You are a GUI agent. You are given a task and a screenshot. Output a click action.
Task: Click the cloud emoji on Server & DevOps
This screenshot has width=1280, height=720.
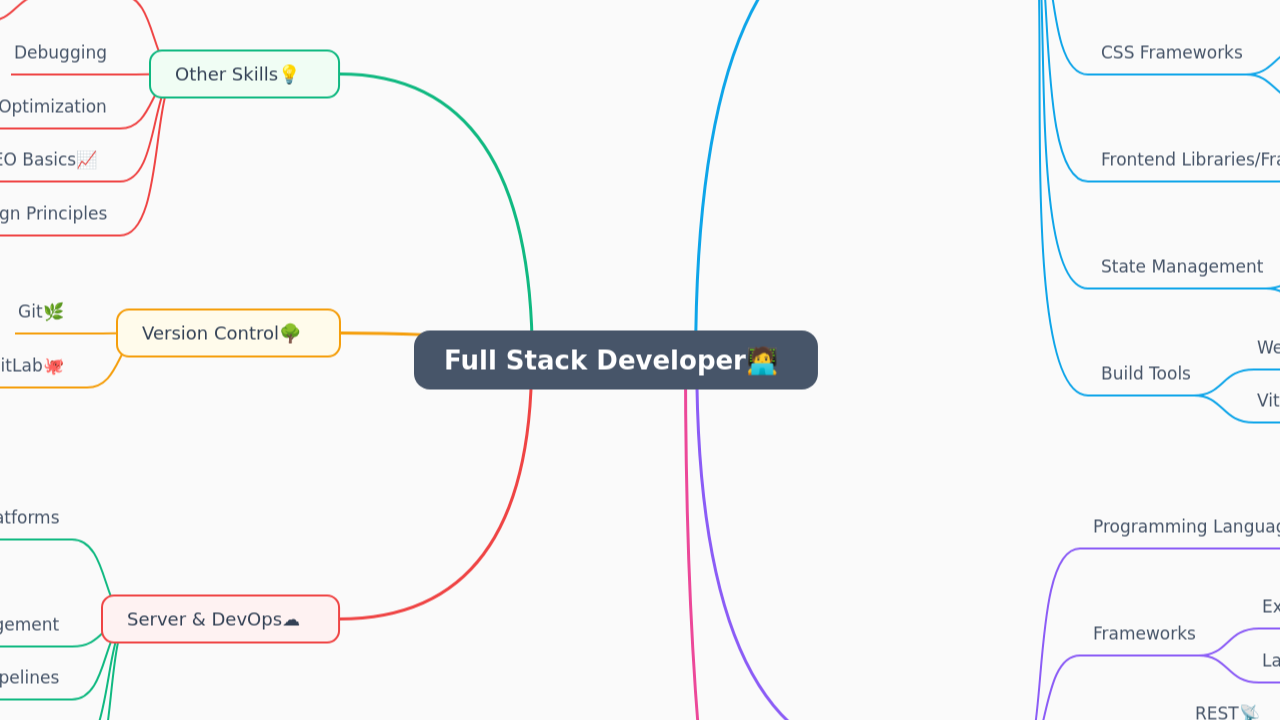click(x=291, y=620)
